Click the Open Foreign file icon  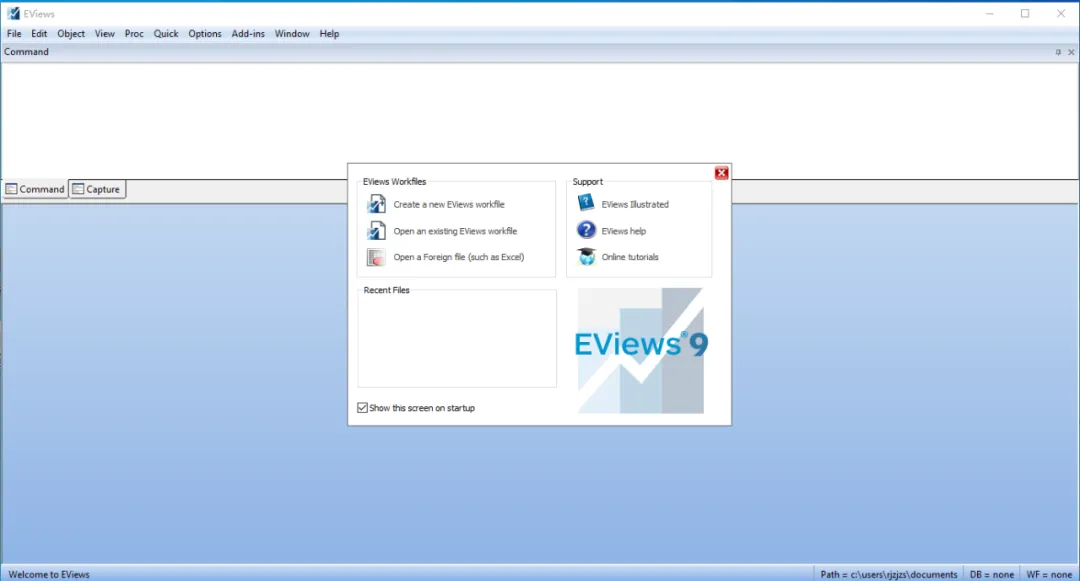point(376,257)
